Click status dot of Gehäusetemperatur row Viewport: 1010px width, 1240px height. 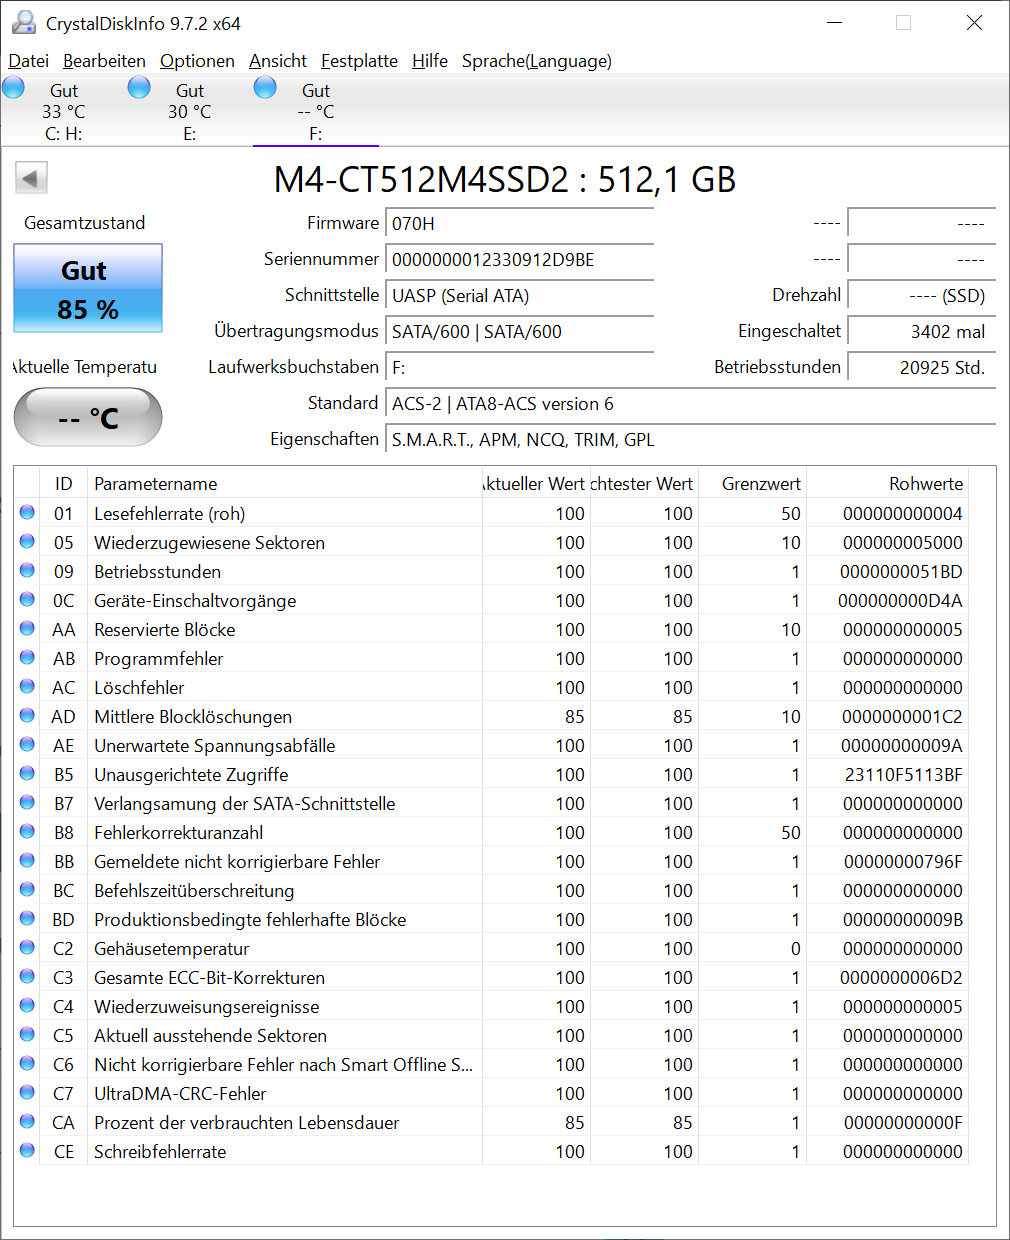(27, 948)
